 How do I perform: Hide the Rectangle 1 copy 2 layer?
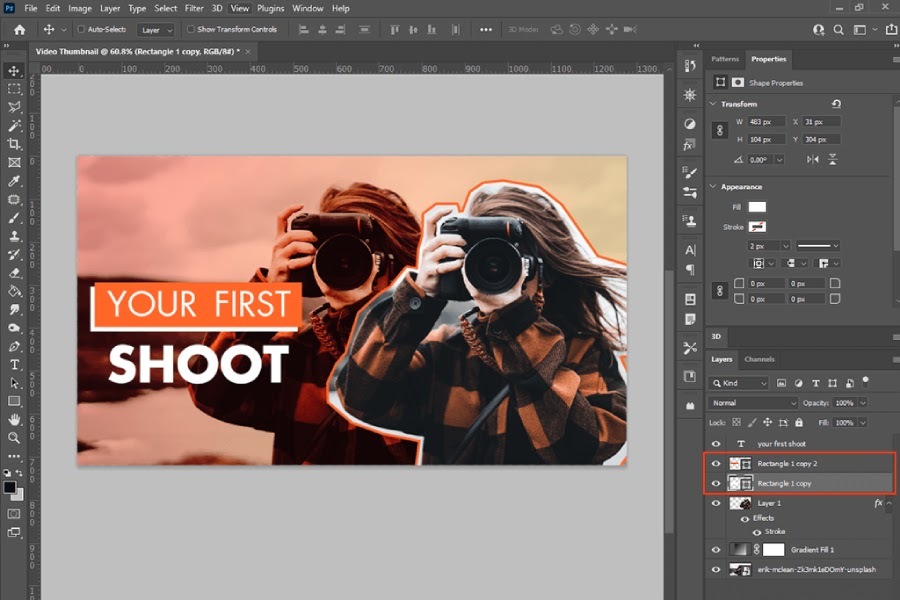coord(716,463)
